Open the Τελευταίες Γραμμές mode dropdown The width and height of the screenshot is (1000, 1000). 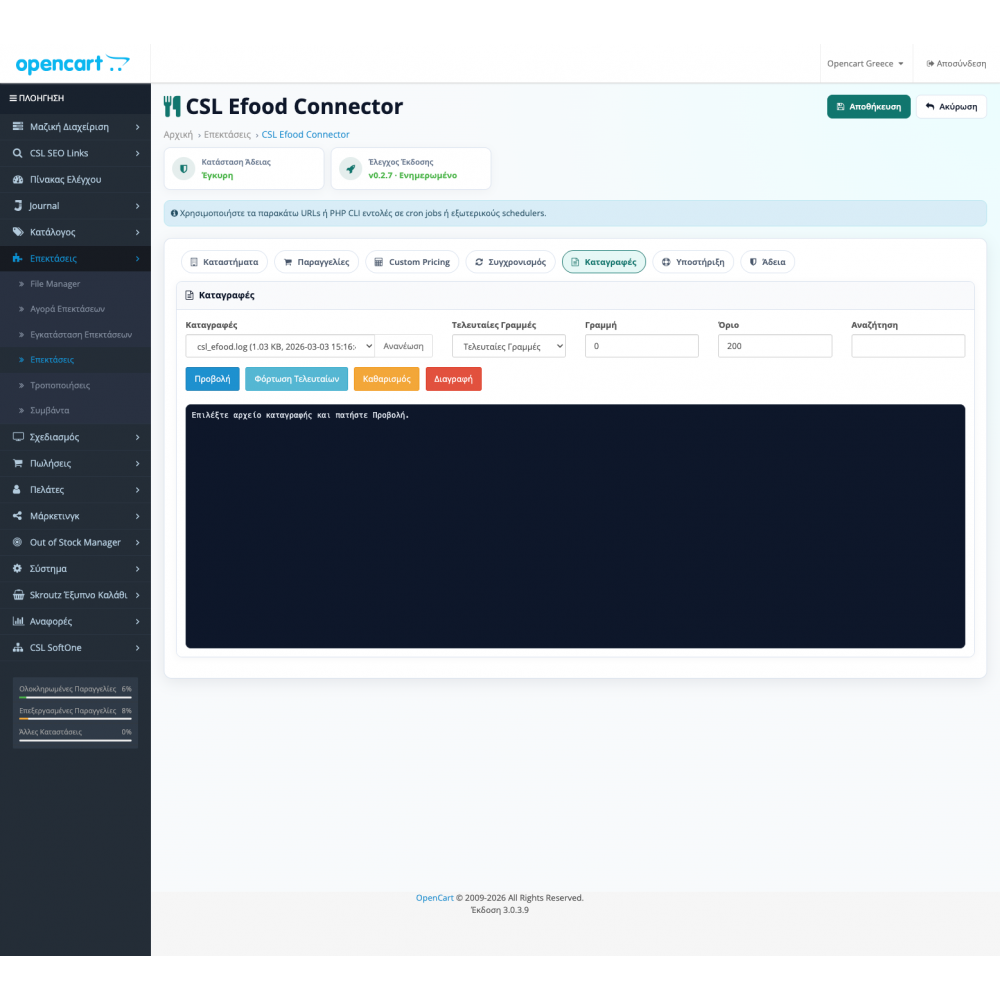pos(508,346)
